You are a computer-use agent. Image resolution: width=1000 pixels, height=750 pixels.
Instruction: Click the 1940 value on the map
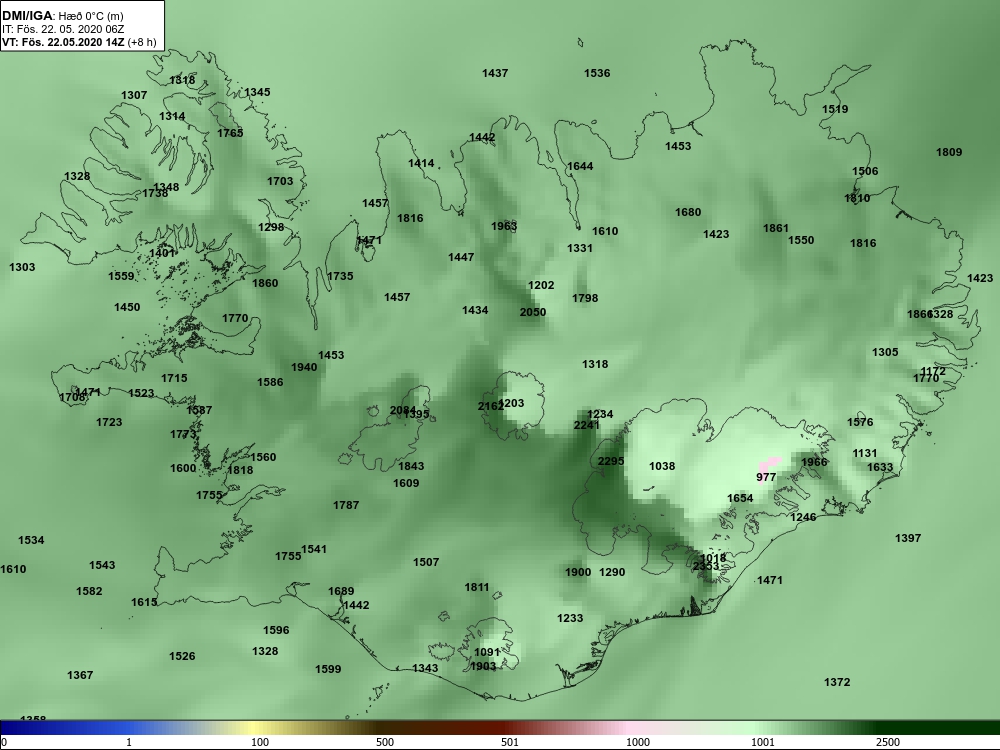(x=304, y=368)
